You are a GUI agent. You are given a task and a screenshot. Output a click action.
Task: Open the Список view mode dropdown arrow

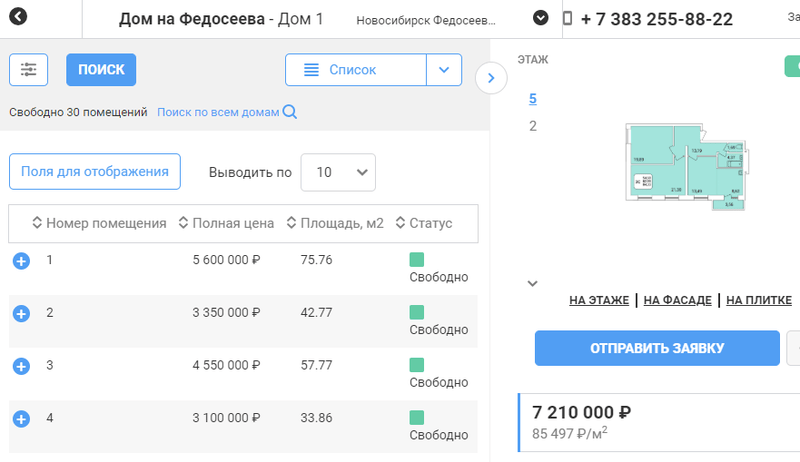(444, 70)
